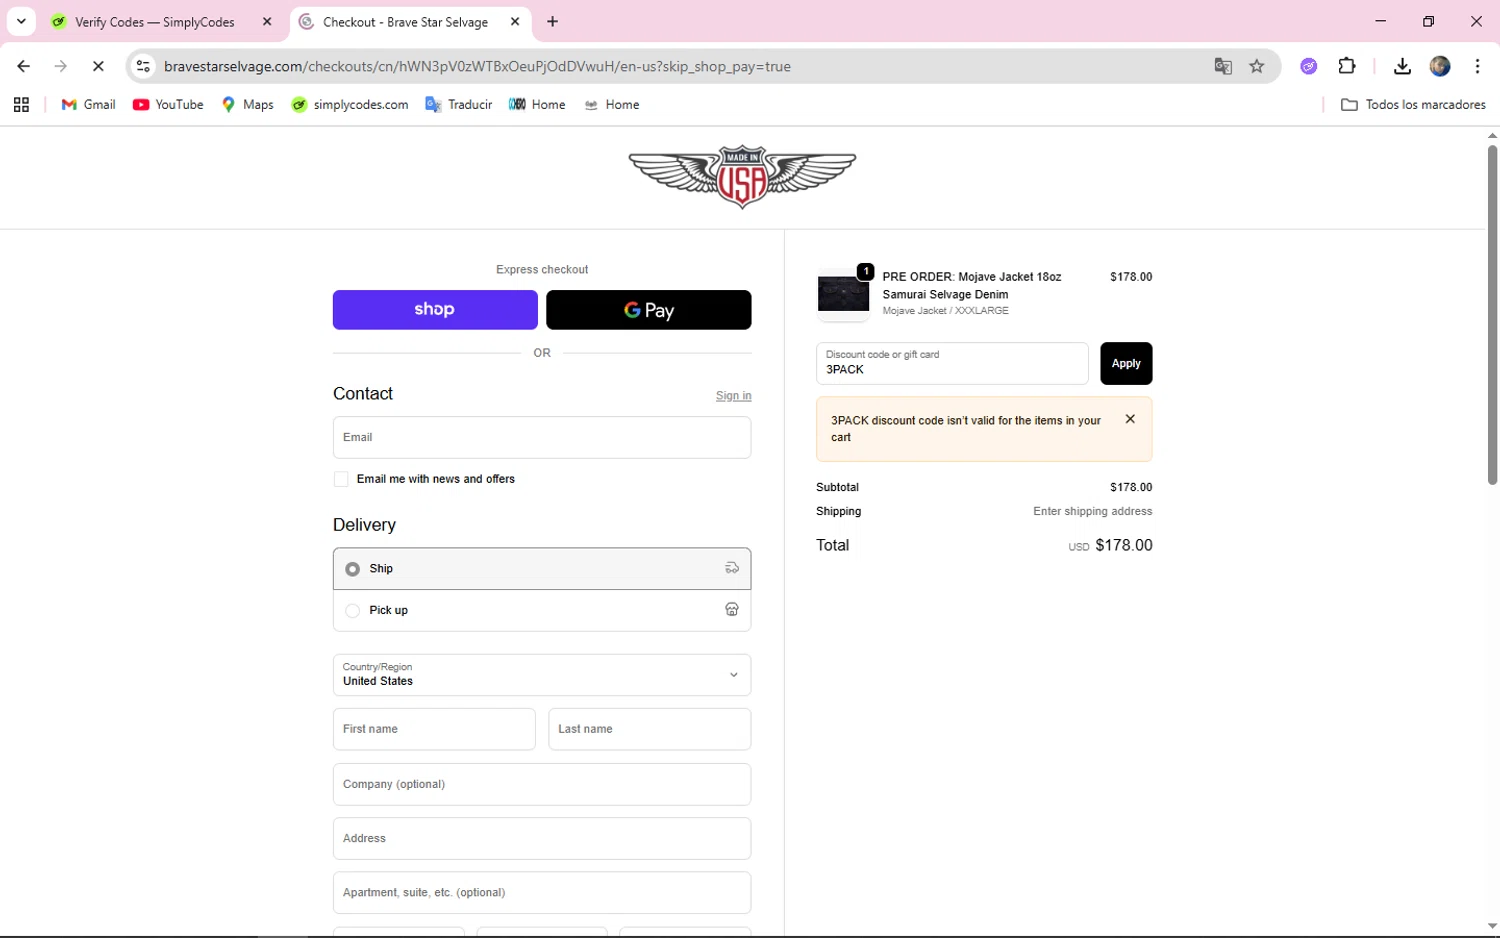
Task: Click the browser address bar URL
Action: 477,66
